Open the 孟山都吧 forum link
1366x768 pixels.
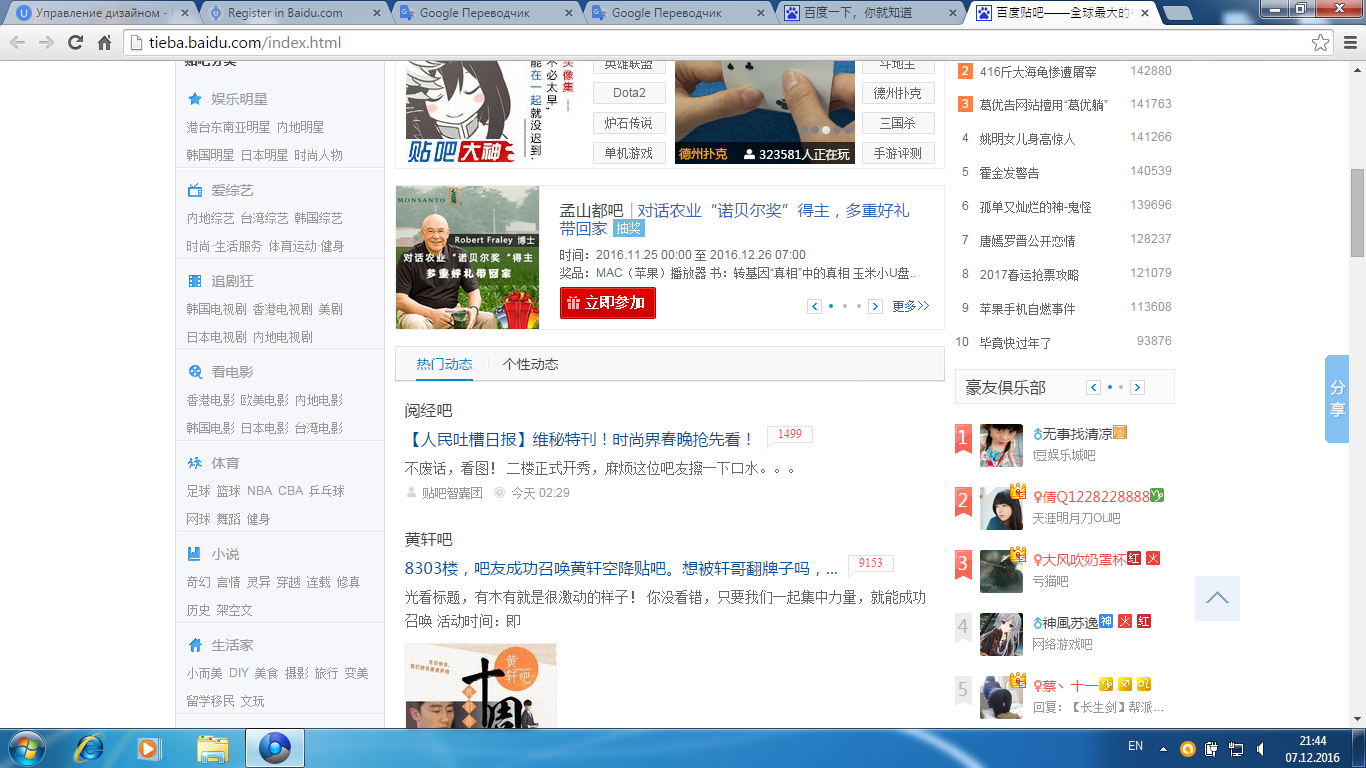coord(591,210)
